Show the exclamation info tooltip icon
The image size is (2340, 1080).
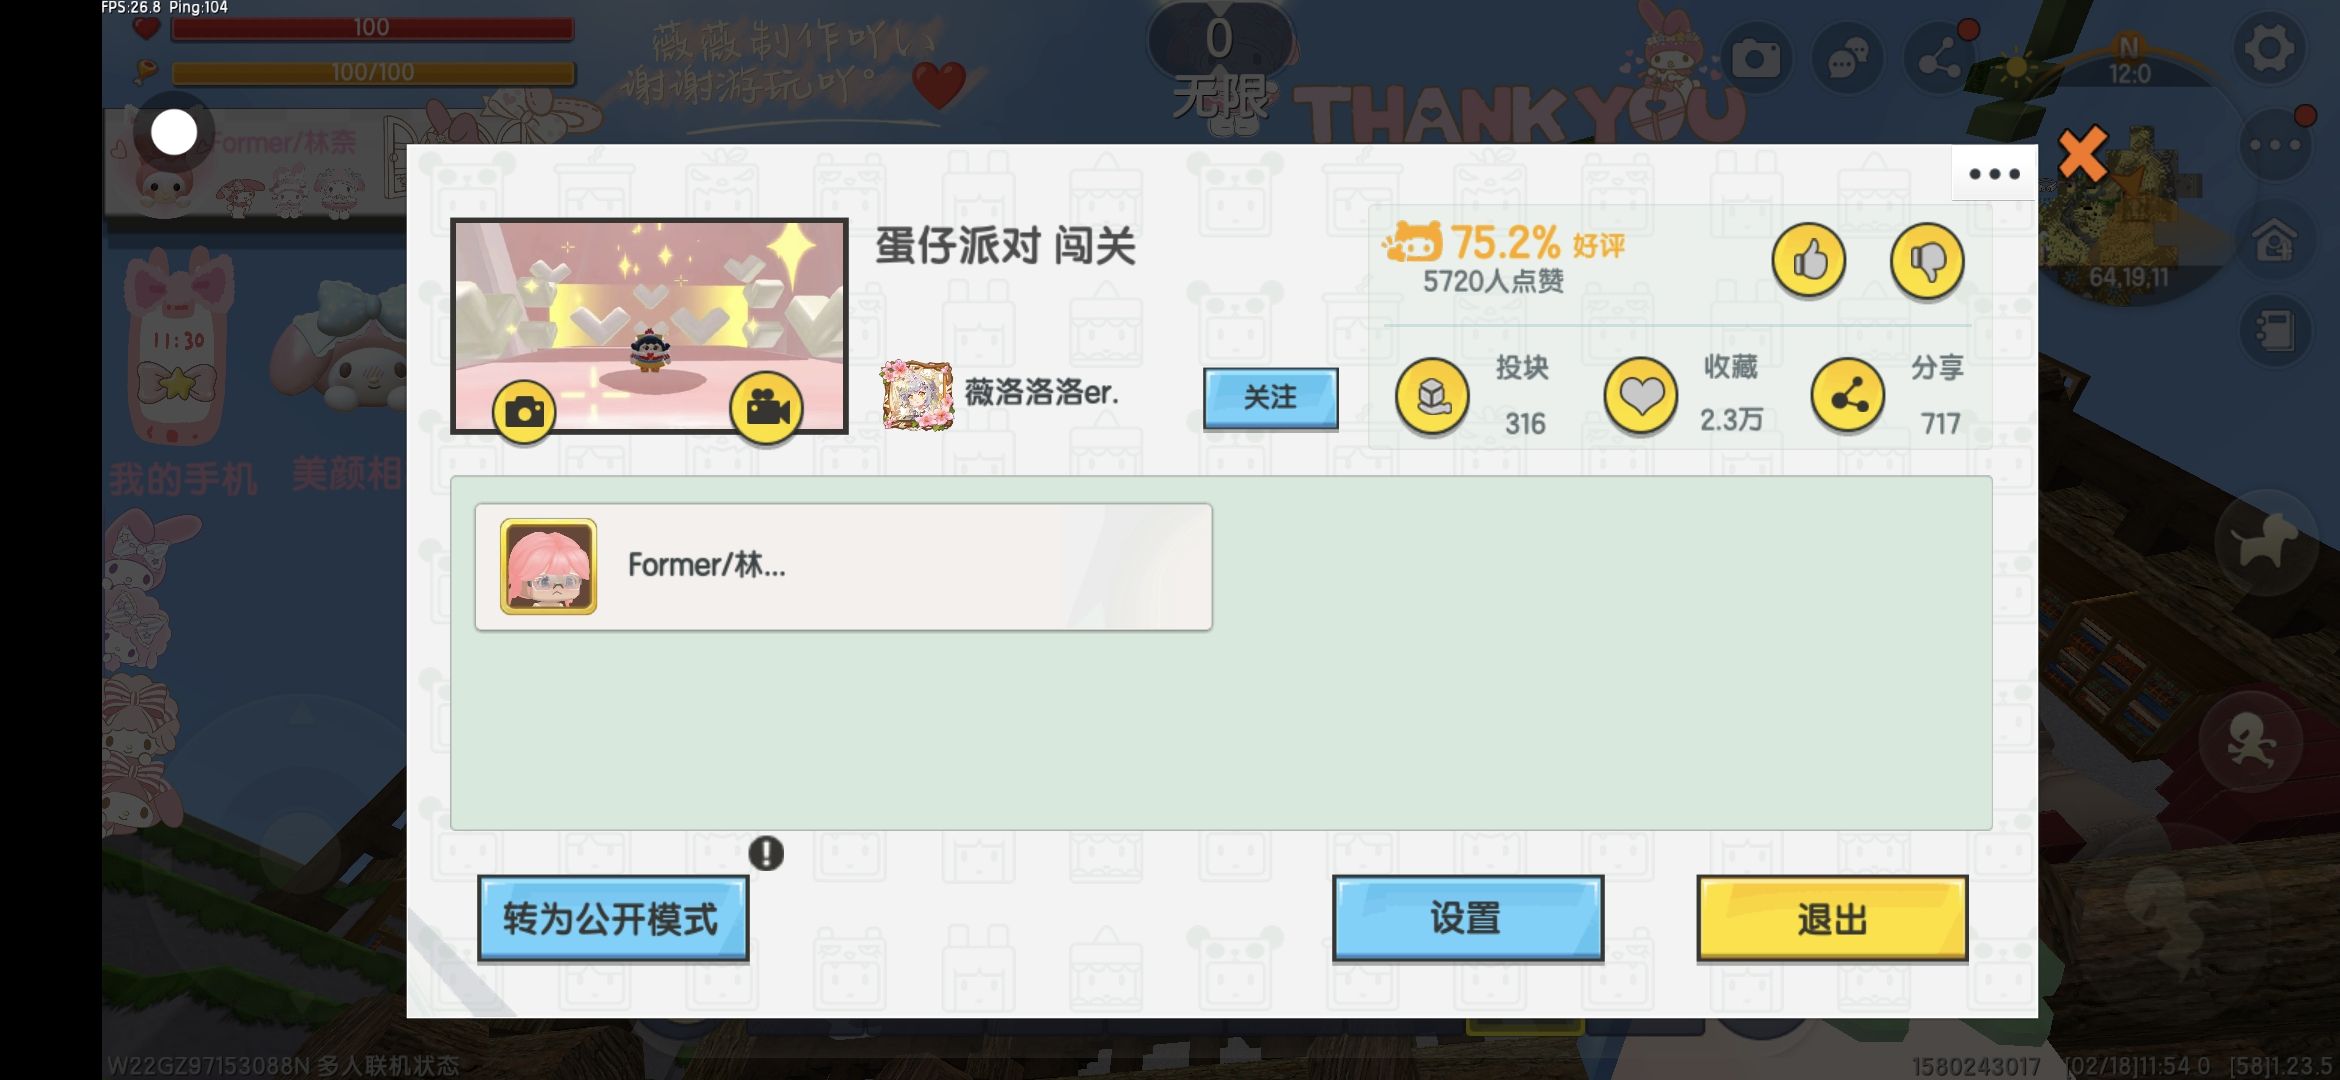pyautogui.click(x=766, y=853)
